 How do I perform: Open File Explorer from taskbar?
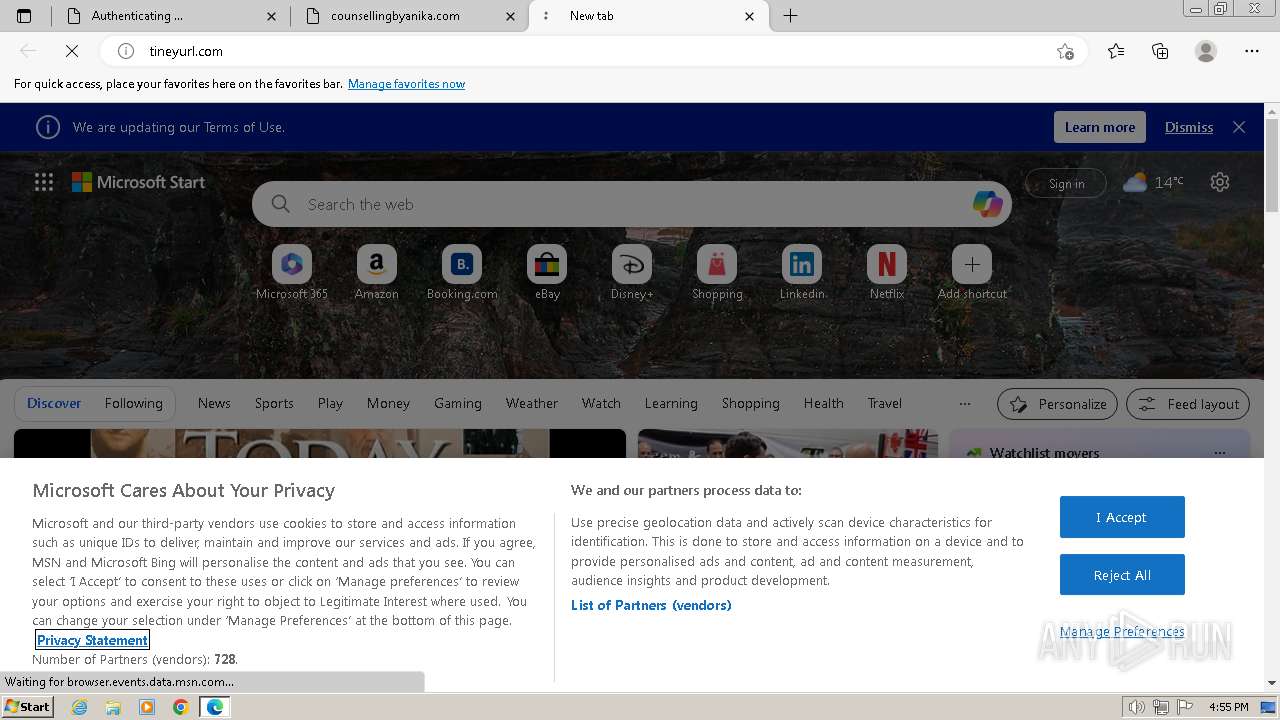click(113, 707)
